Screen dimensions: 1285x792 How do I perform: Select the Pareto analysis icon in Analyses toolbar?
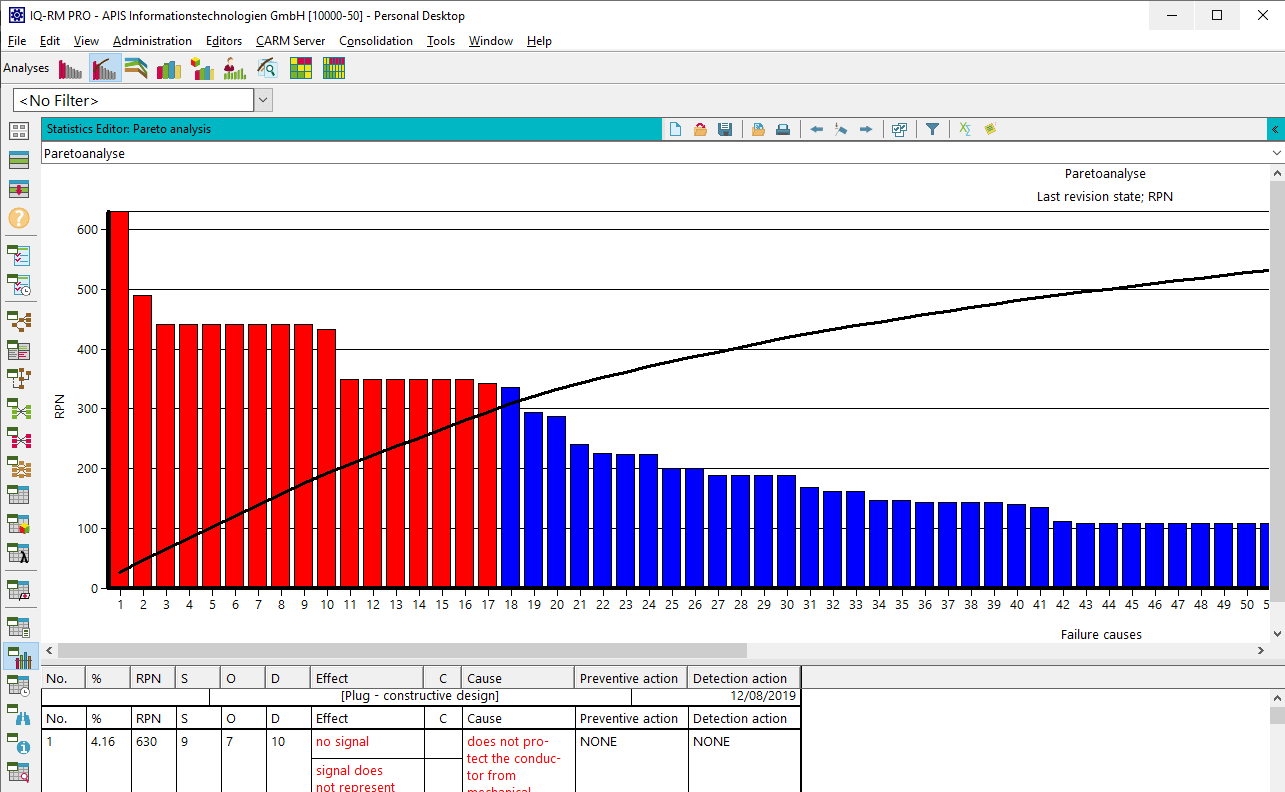pyautogui.click(x=105, y=68)
